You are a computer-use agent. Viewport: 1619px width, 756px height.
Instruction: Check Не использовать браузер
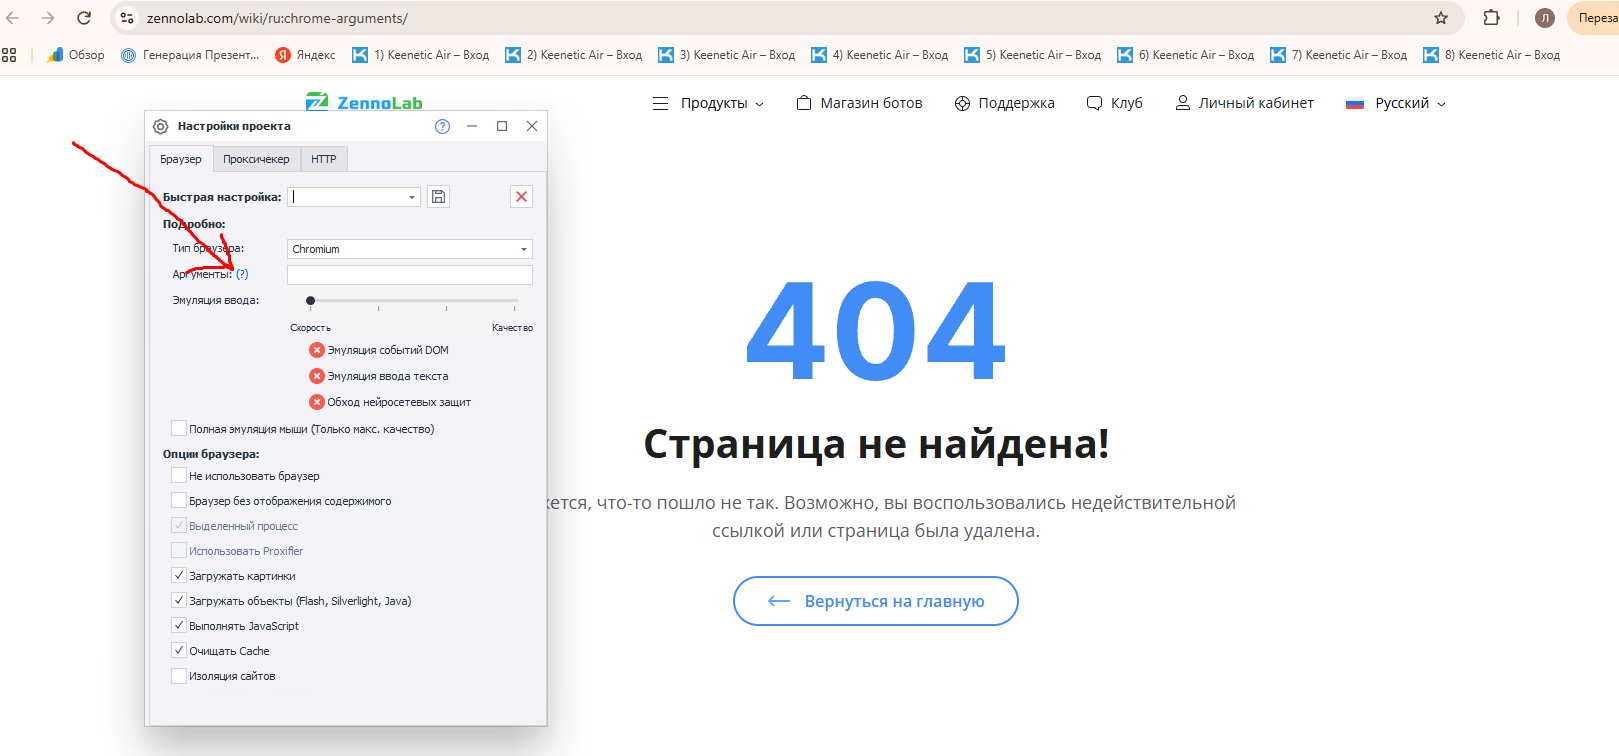pyautogui.click(x=179, y=475)
